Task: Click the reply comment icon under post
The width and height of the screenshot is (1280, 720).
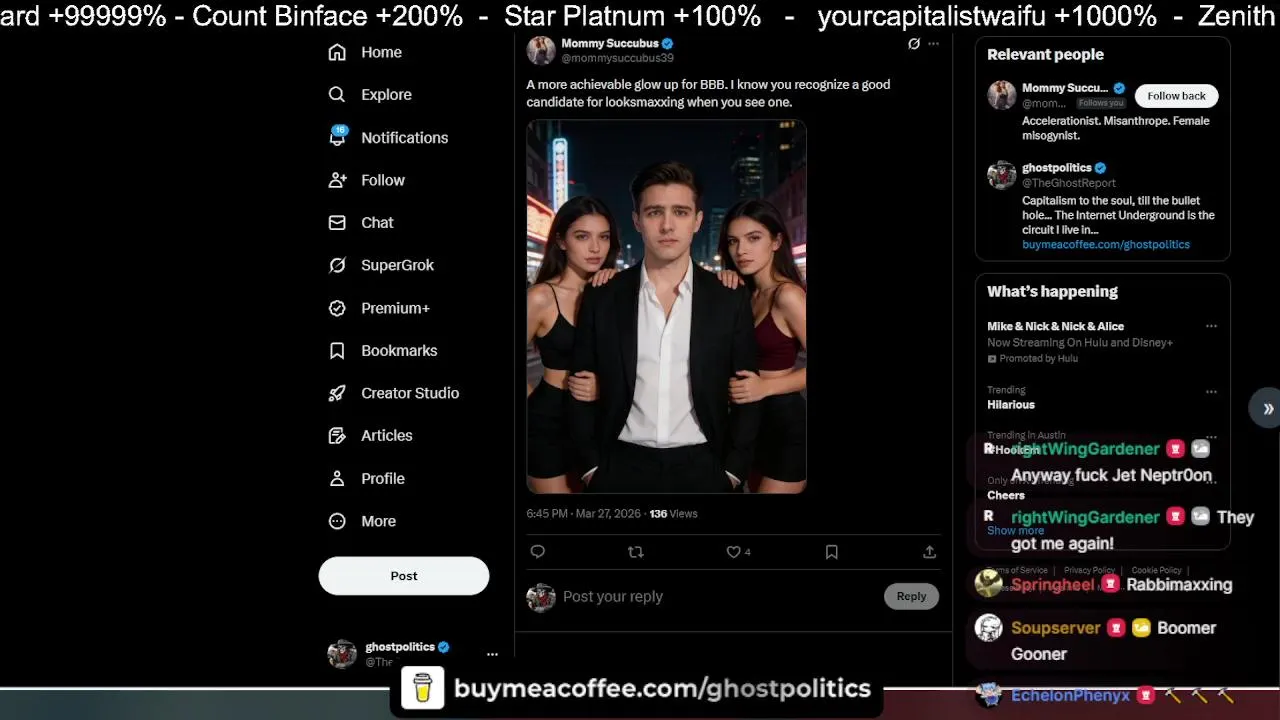Action: tap(537, 552)
